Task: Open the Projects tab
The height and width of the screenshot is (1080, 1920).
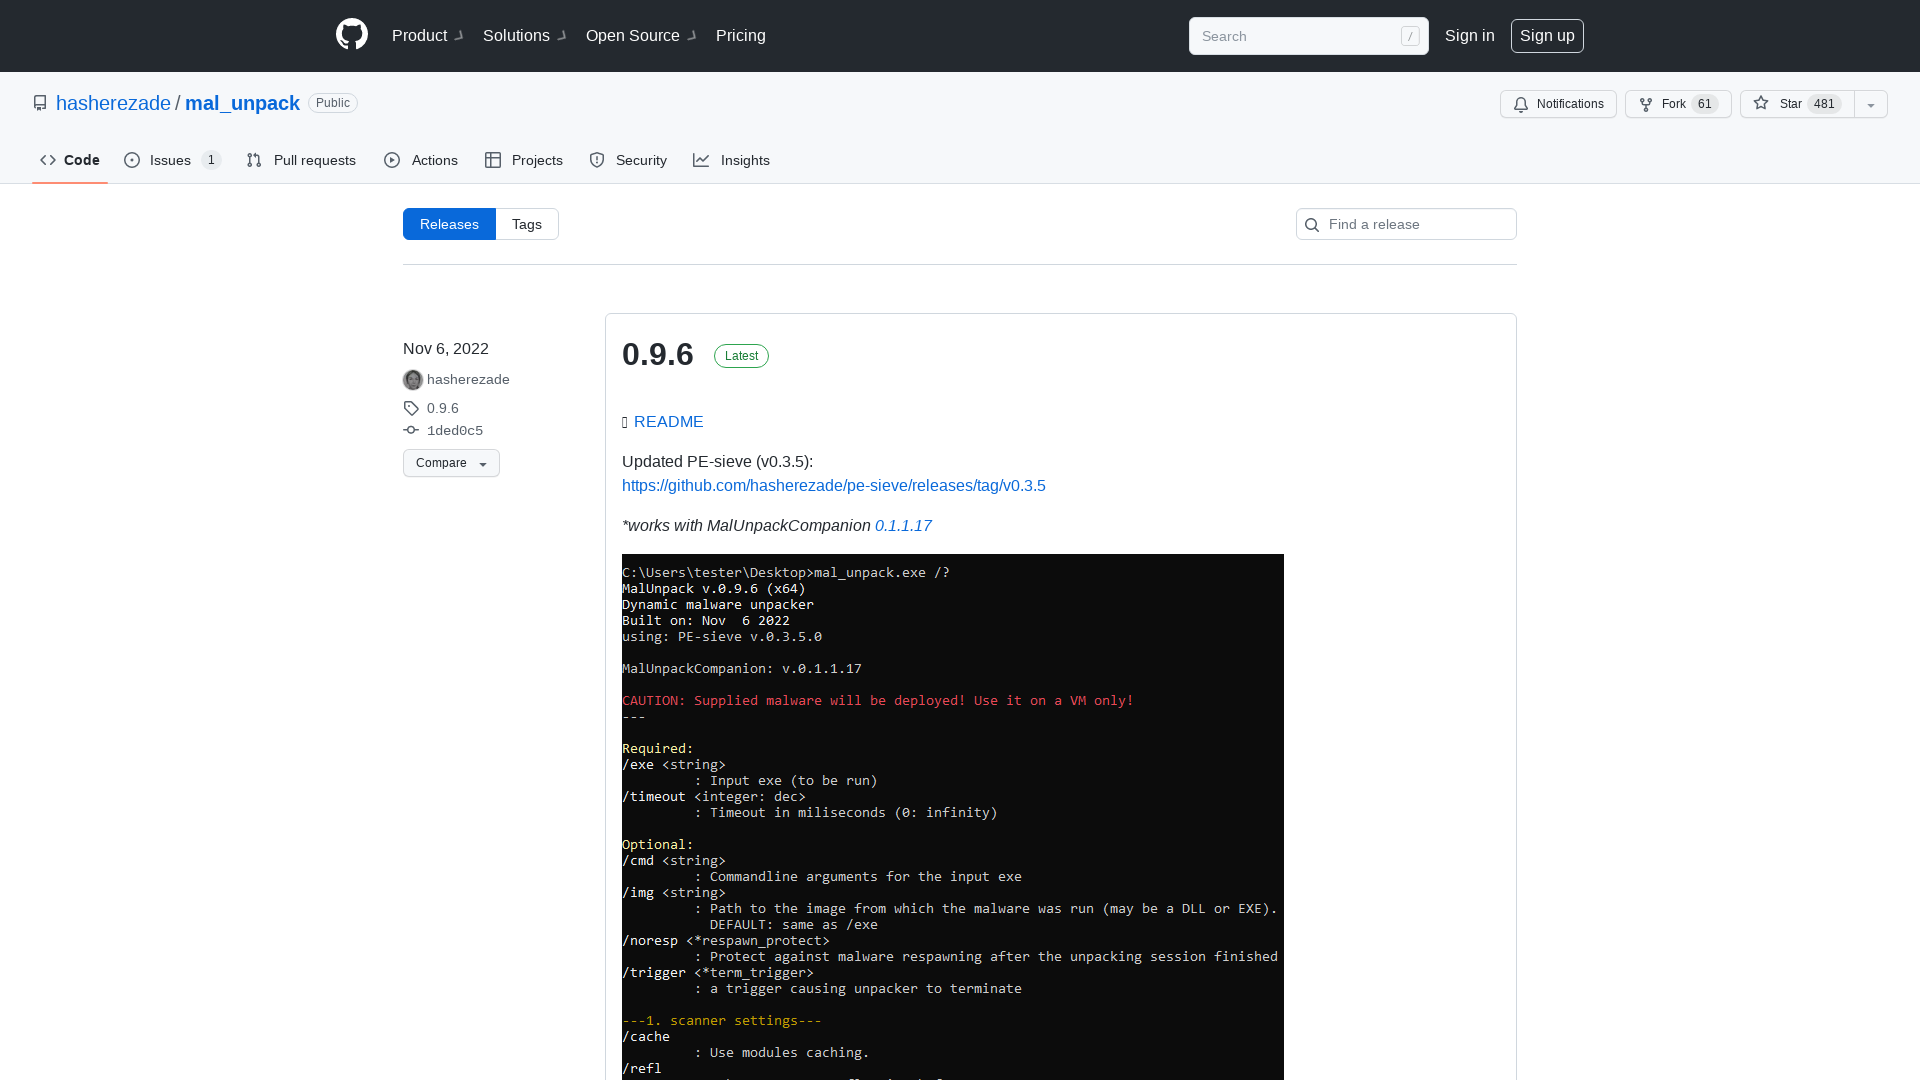Action: click(524, 160)
